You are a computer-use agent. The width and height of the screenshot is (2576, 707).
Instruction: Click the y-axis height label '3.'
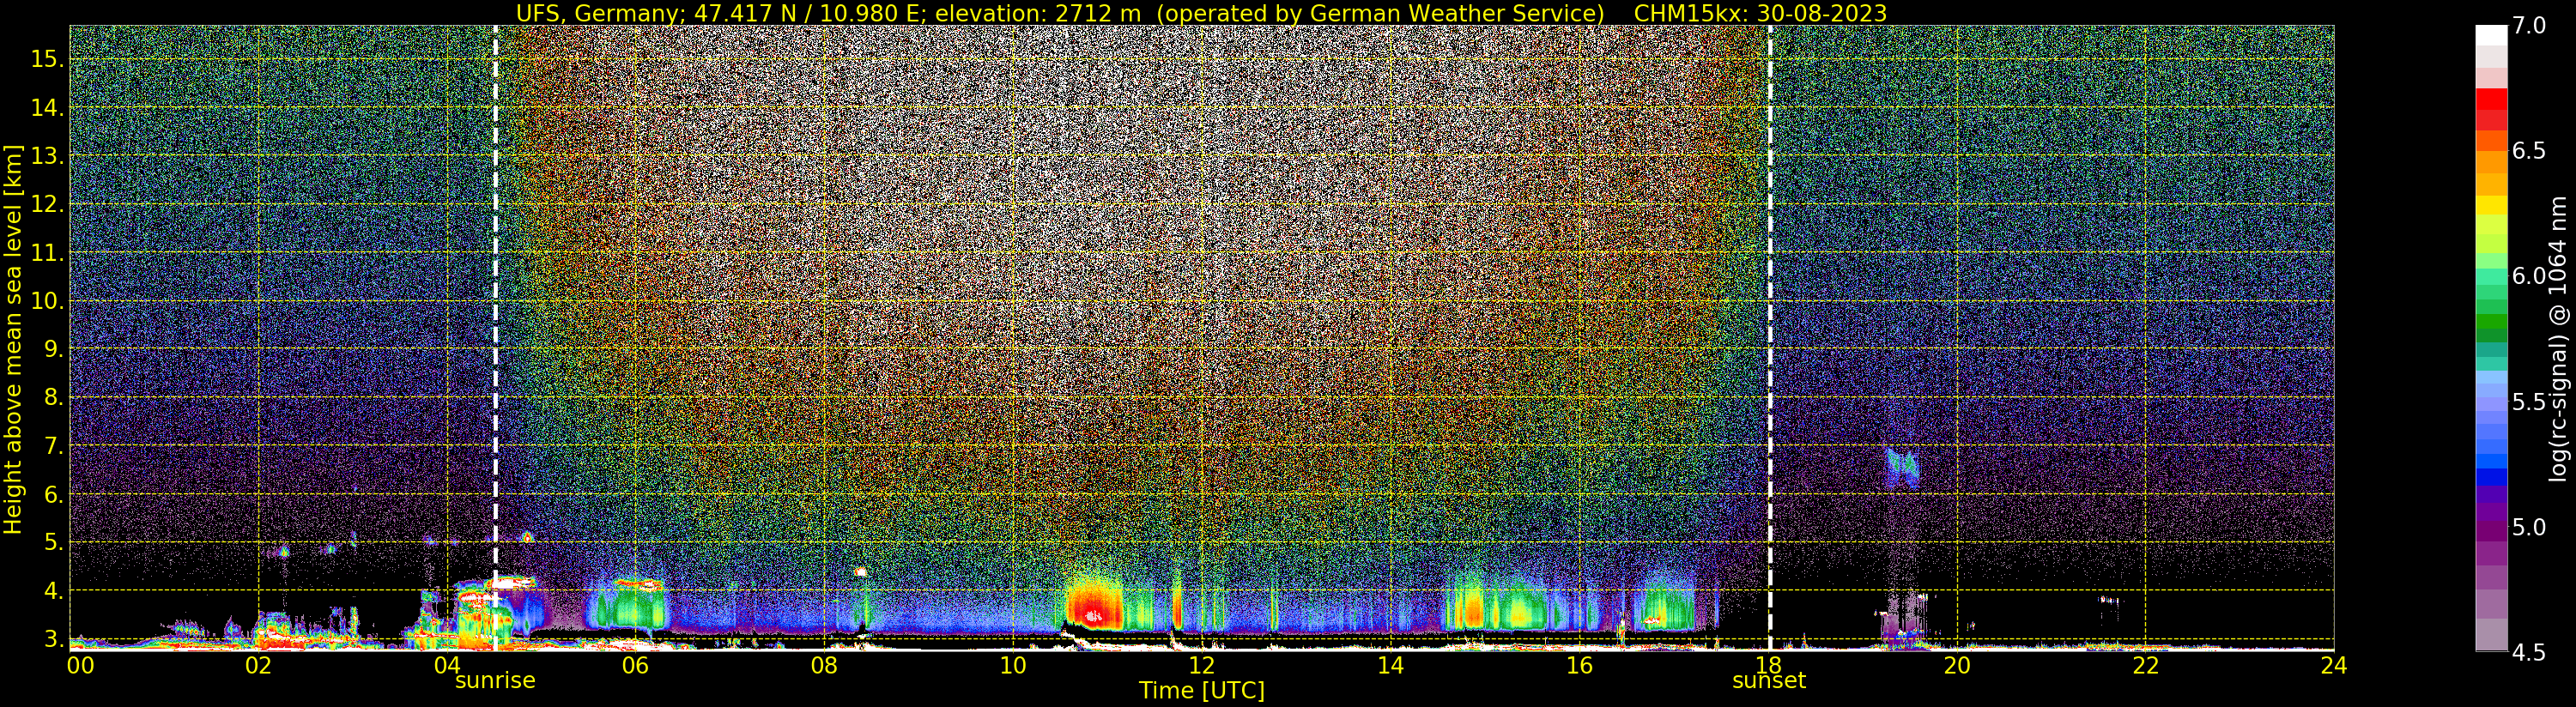click(x=53, y=638)
